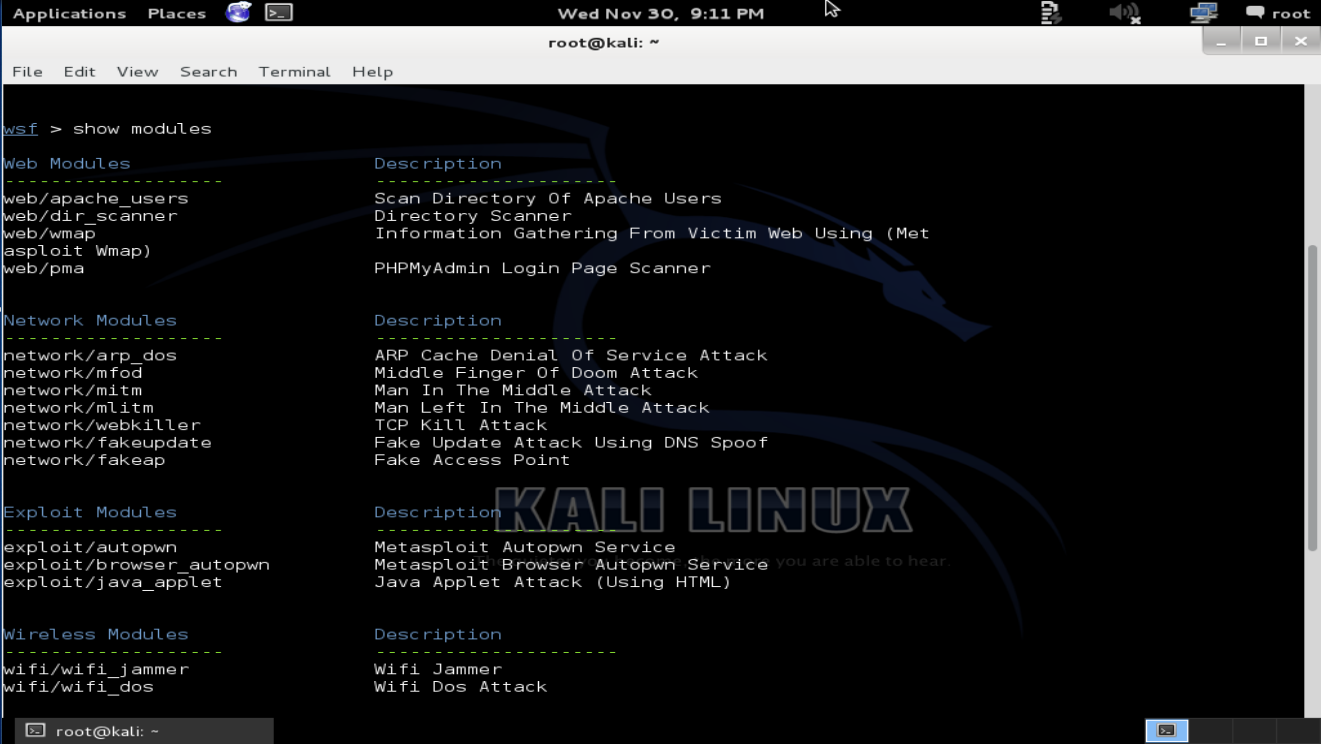The height and width of the screenshot is (744, 1321).
Task: Open the root user menu
Action: click(x=1278, y=13)
